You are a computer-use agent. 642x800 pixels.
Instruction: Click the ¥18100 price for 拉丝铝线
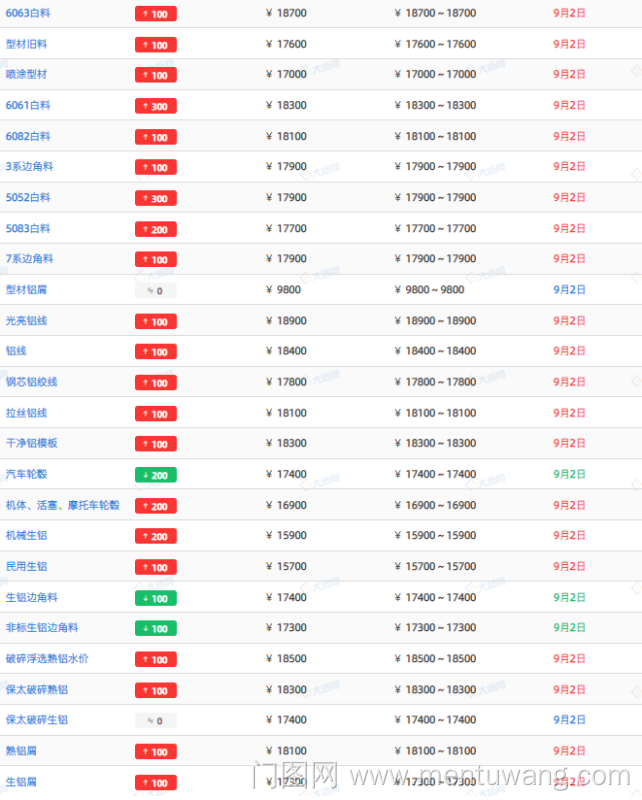(x=286, y=413)
